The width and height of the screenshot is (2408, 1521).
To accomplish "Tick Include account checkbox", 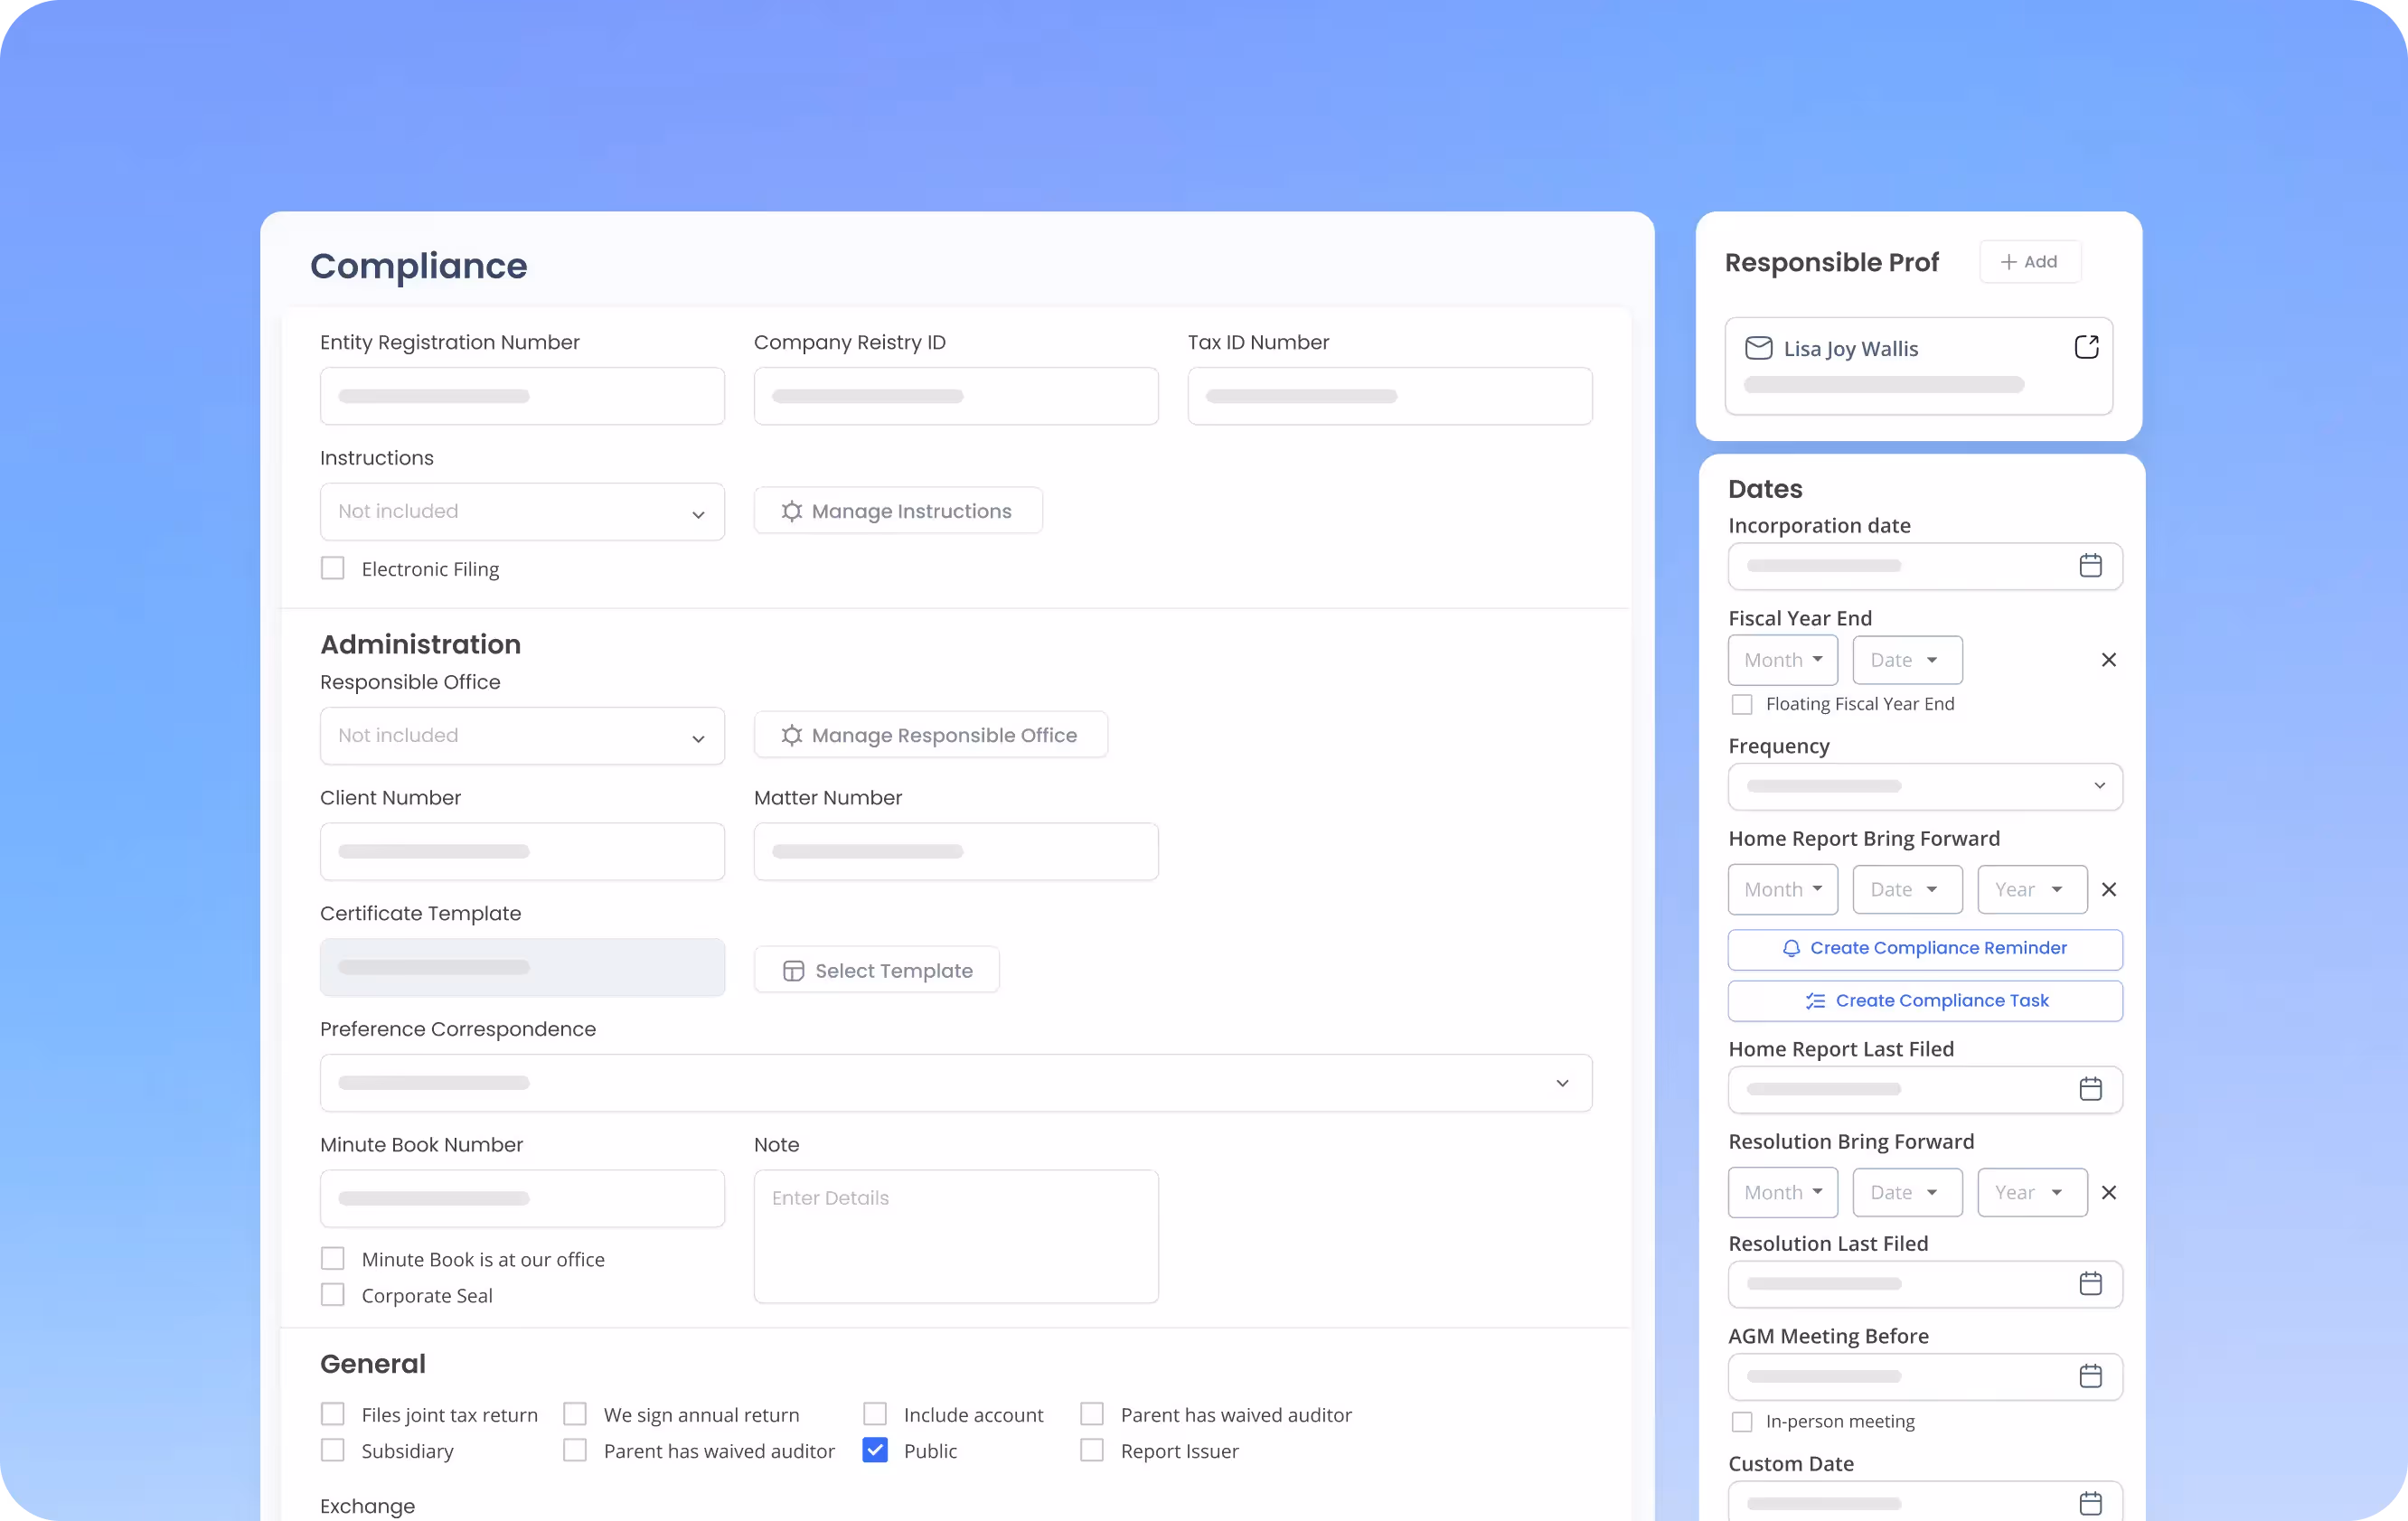I will (x=874, y=1413).
